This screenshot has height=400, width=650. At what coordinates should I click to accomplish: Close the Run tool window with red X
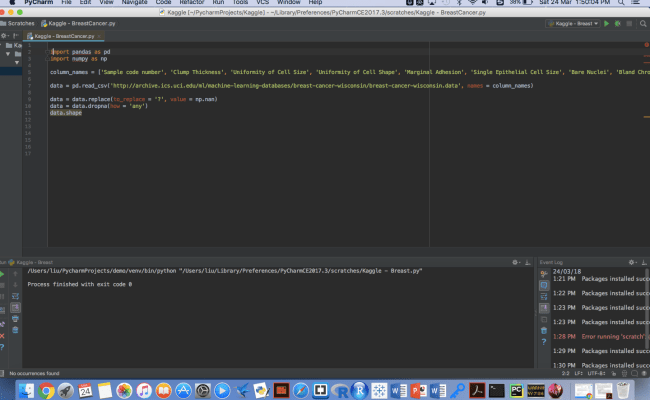(x=2, y=336)
